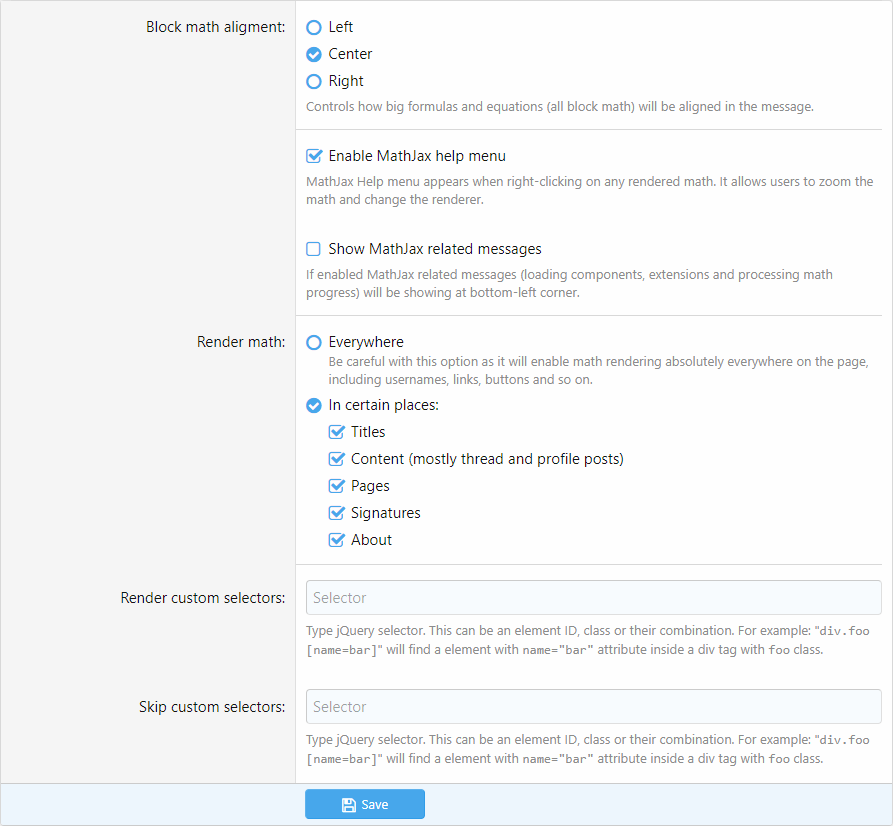Image resolution: width=893 pixels, height=826 pixels.
Task: Enable Show MathJax related messages
Action: (314, 249)
